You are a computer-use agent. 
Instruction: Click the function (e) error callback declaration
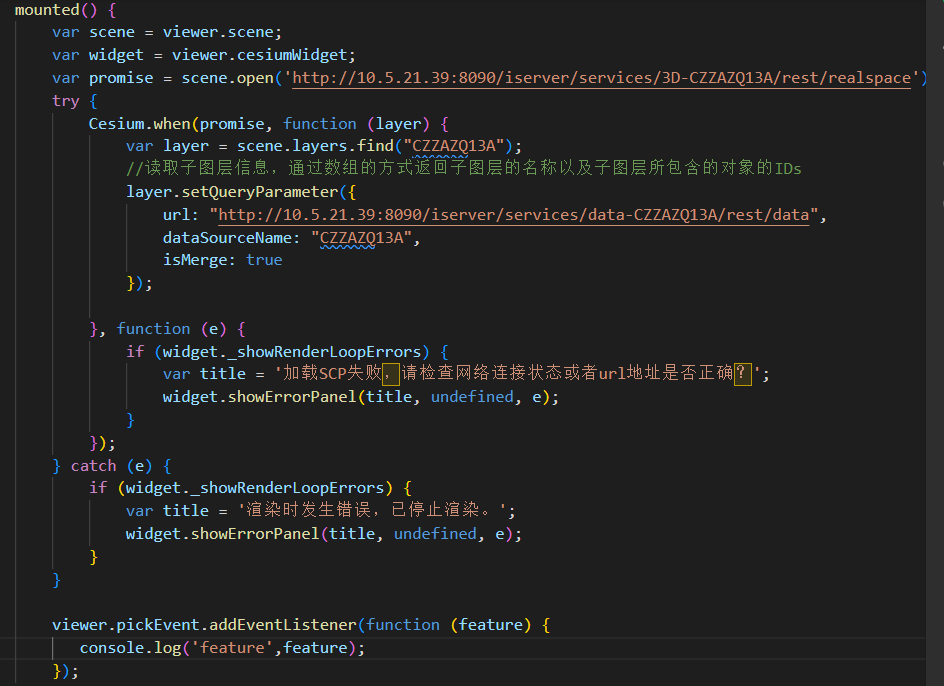point(172,329)
